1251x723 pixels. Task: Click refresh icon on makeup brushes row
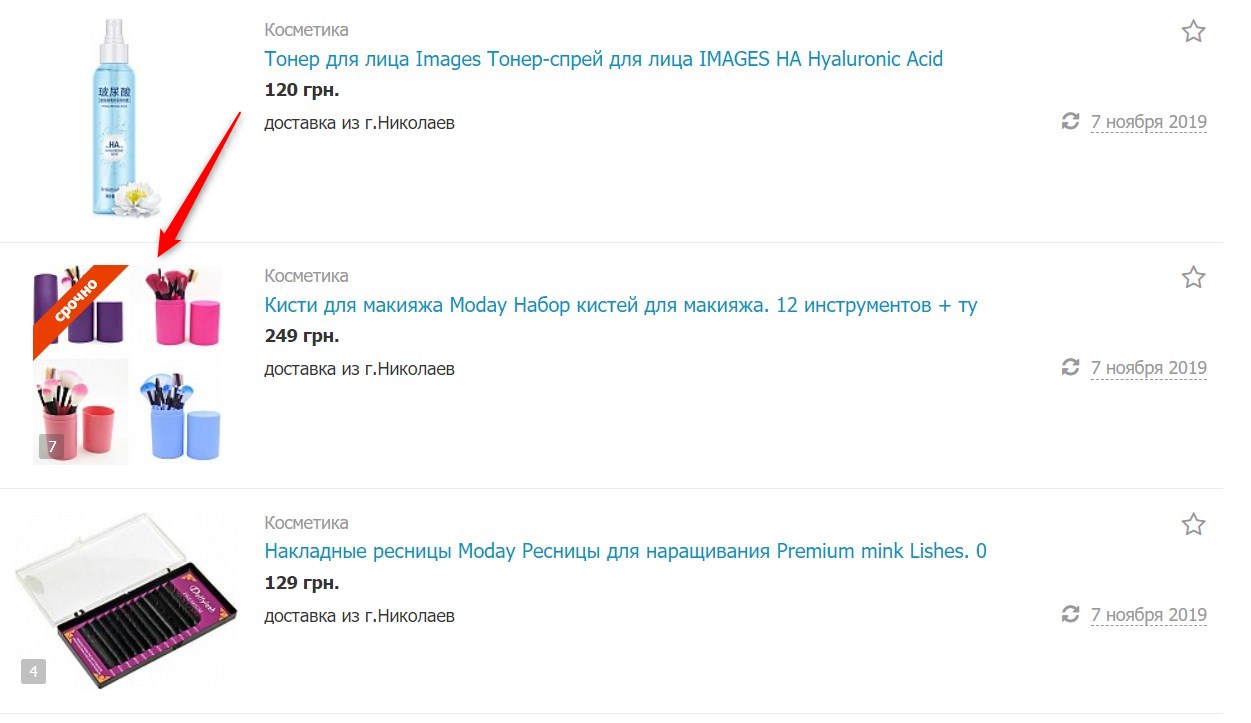(x=1070, y=367)
